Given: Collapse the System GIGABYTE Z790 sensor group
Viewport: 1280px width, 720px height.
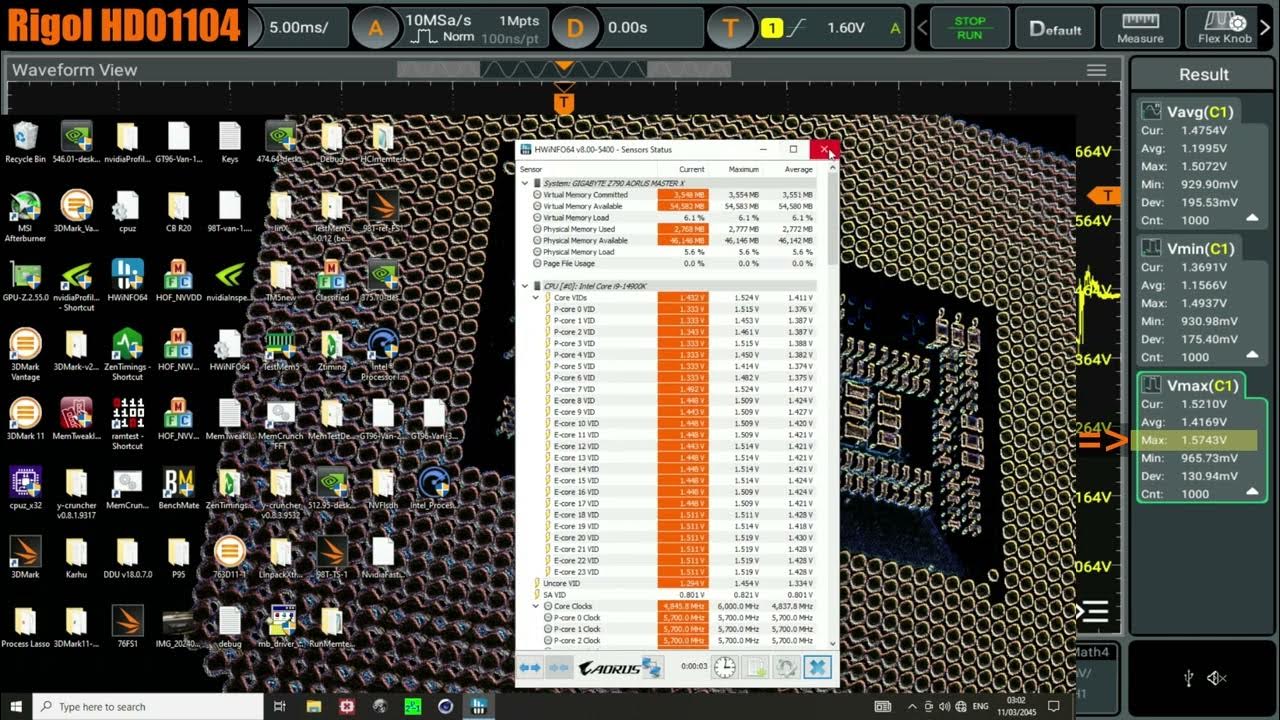Looking at the screenshot, I should [525, 183].
